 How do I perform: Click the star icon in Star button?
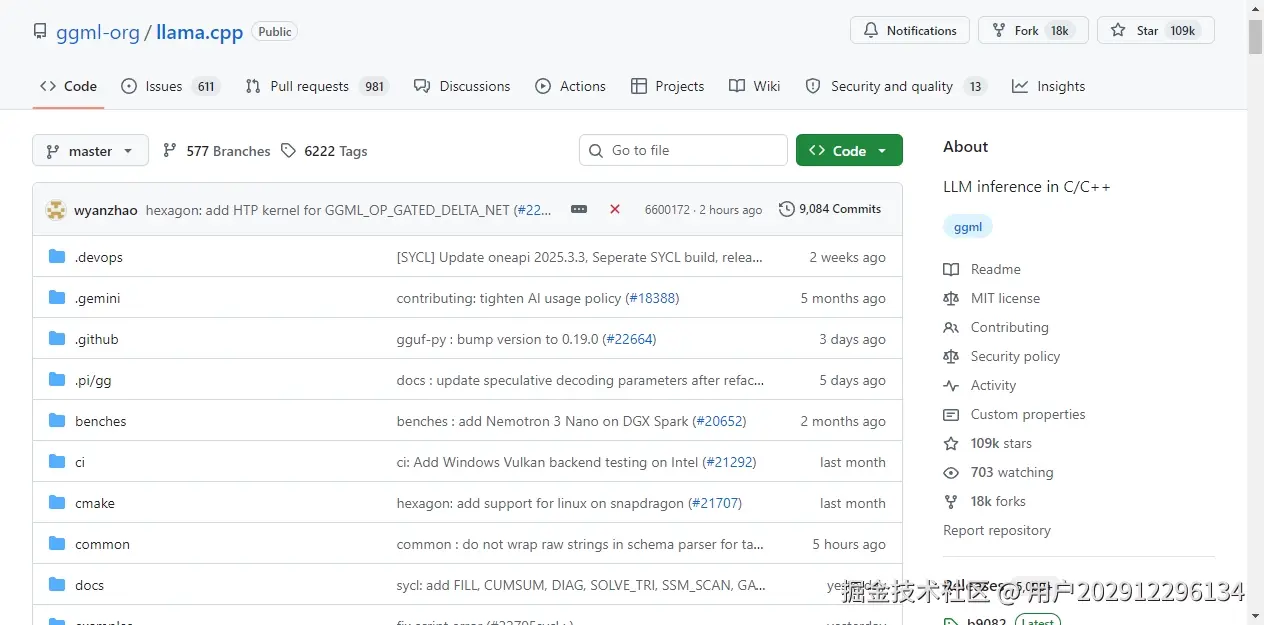[x=1119, y=31]
